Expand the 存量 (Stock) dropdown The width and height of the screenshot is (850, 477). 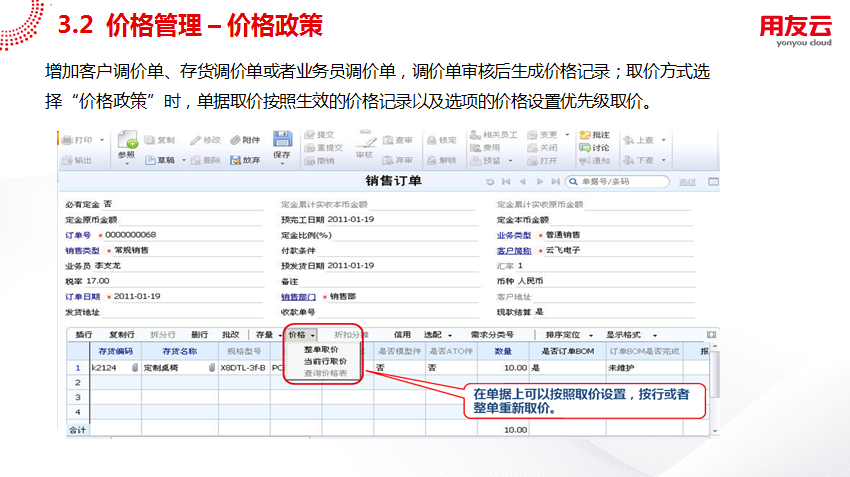click(266, 334)
